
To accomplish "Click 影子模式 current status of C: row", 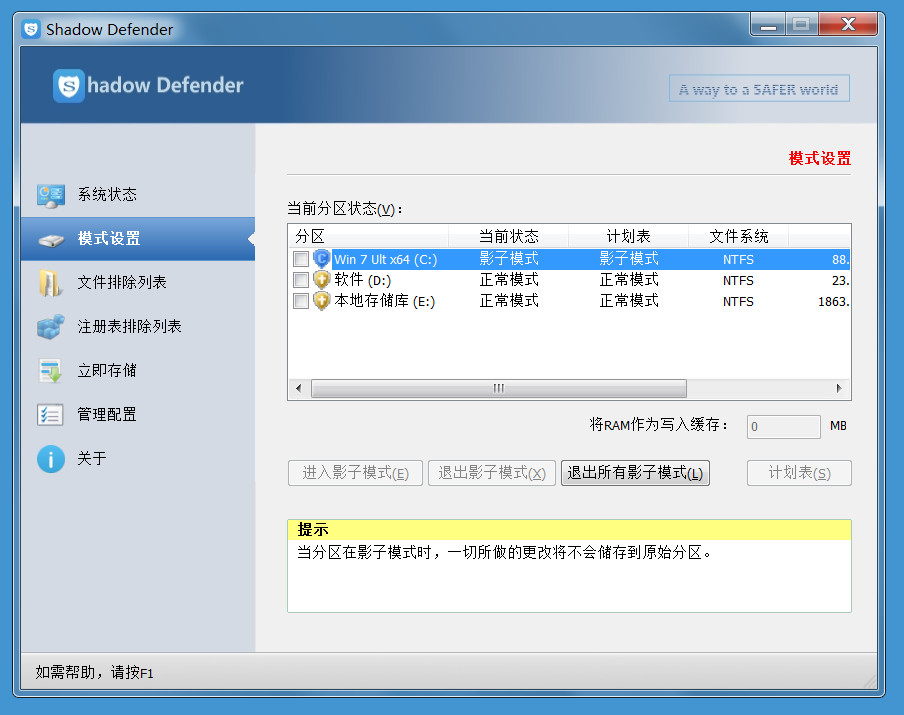I will pos(509,259).
